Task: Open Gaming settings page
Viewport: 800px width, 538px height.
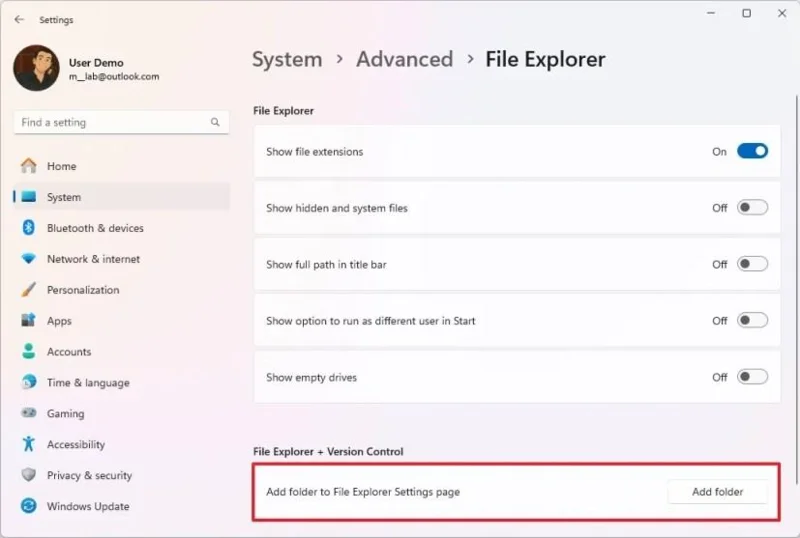Action: click(x=121, y=413)
